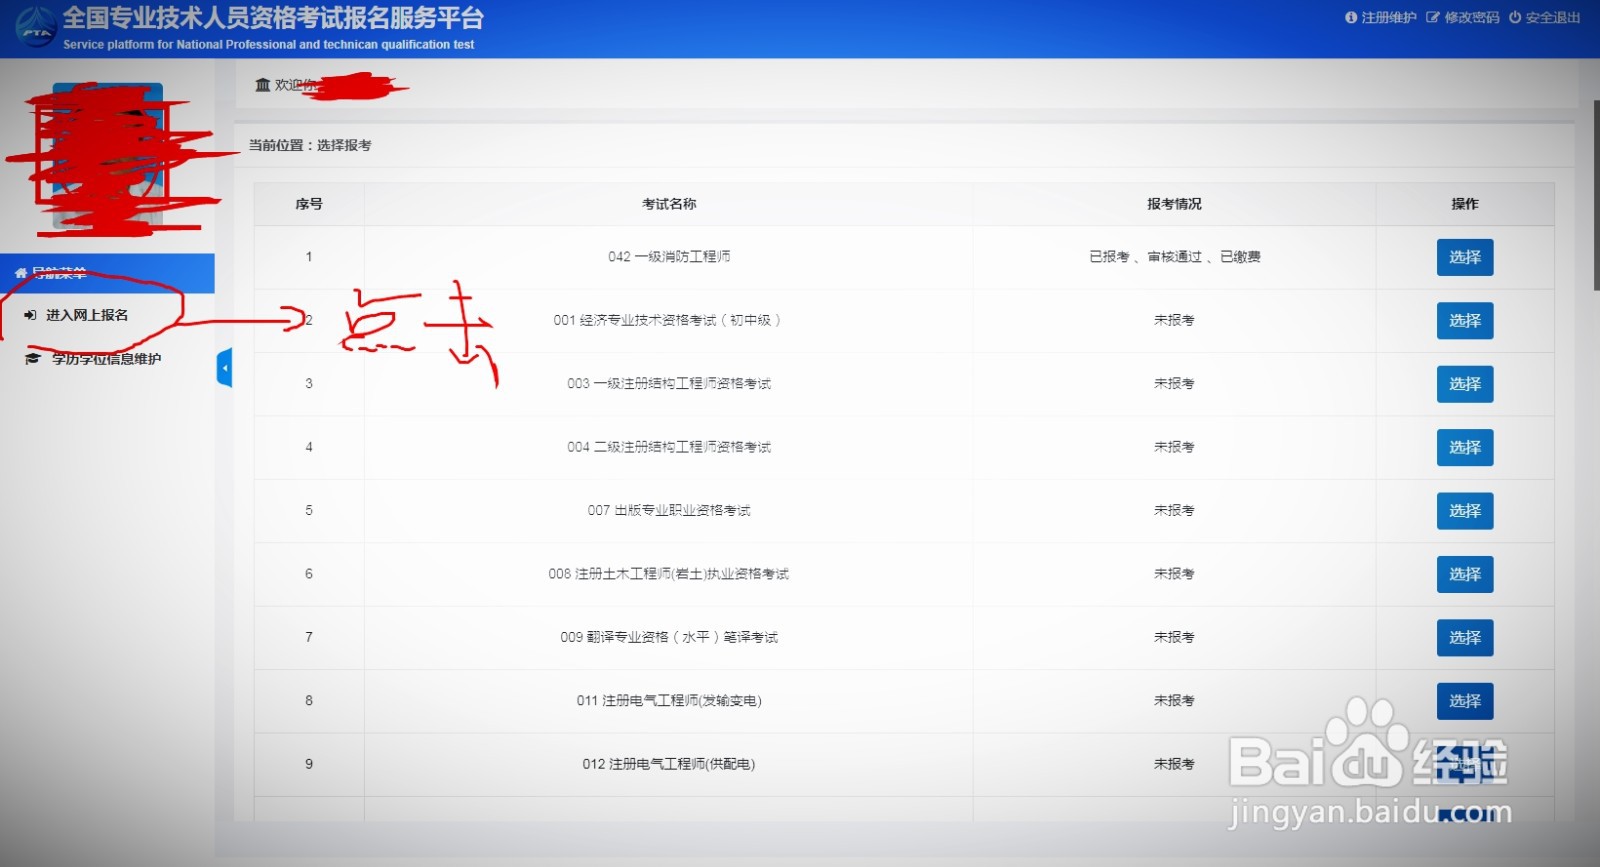Click text 007 出版专业职业资格考试

(669, 511)
